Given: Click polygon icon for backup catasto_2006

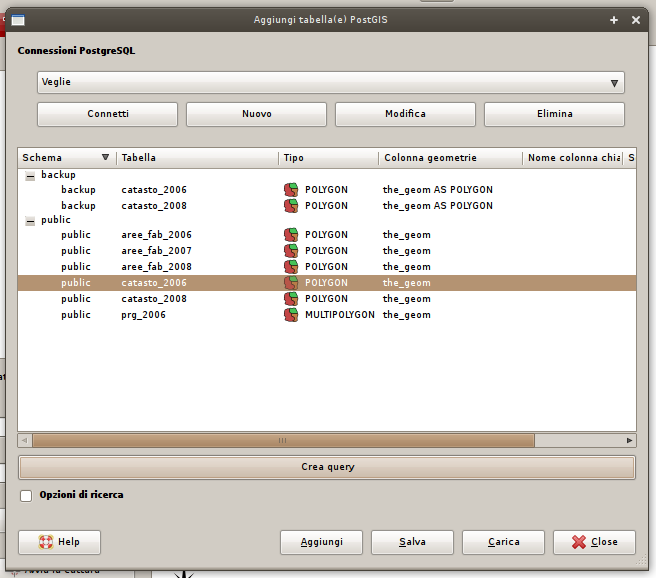Looking at the screenshot, I should (x=291, y=190).
